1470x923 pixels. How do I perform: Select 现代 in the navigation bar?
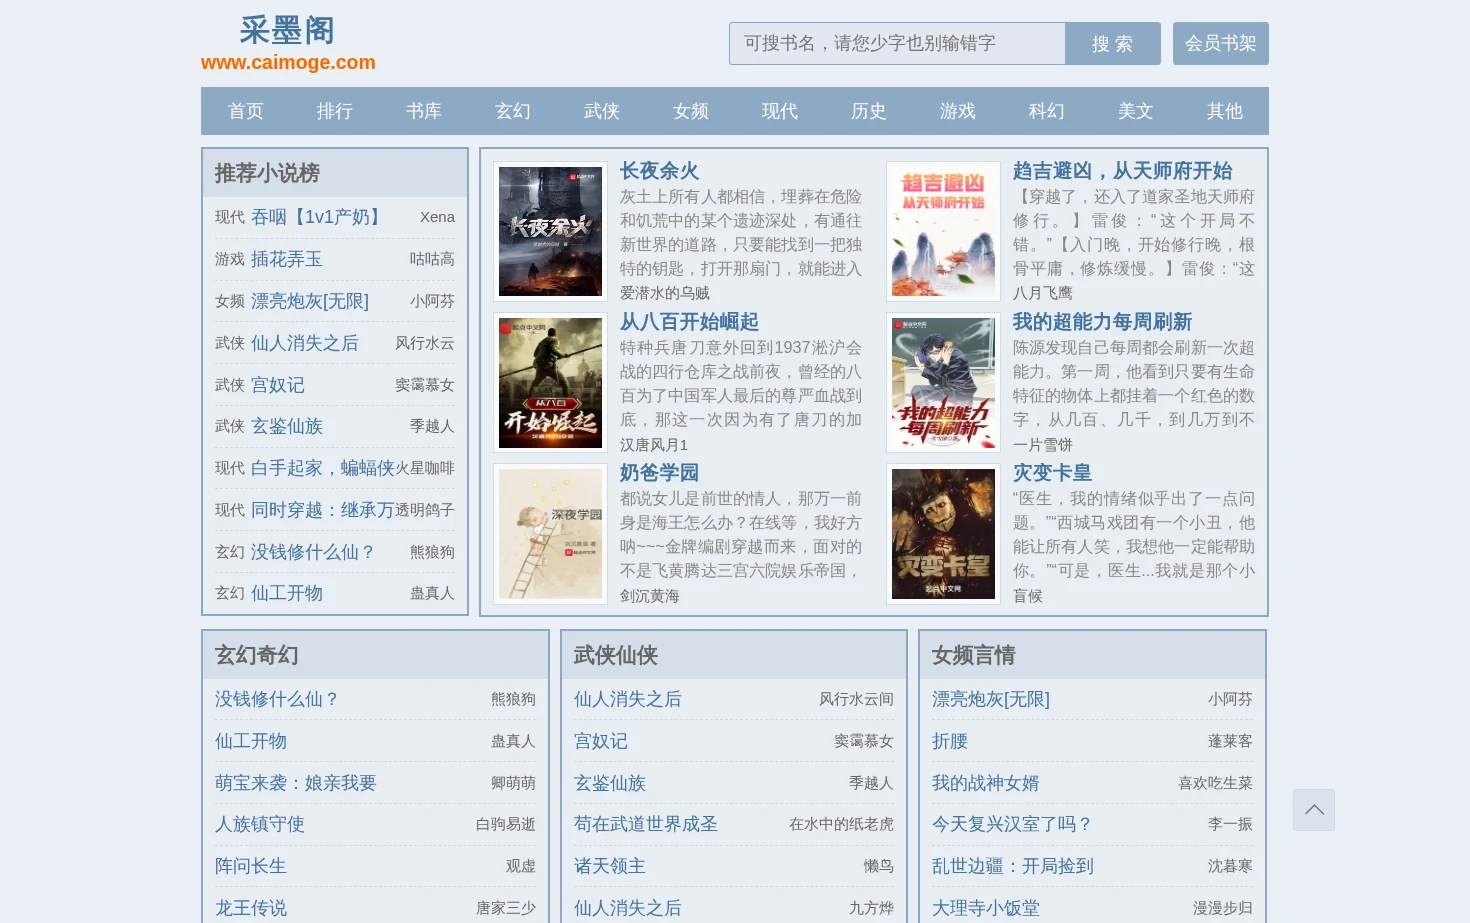779,111
